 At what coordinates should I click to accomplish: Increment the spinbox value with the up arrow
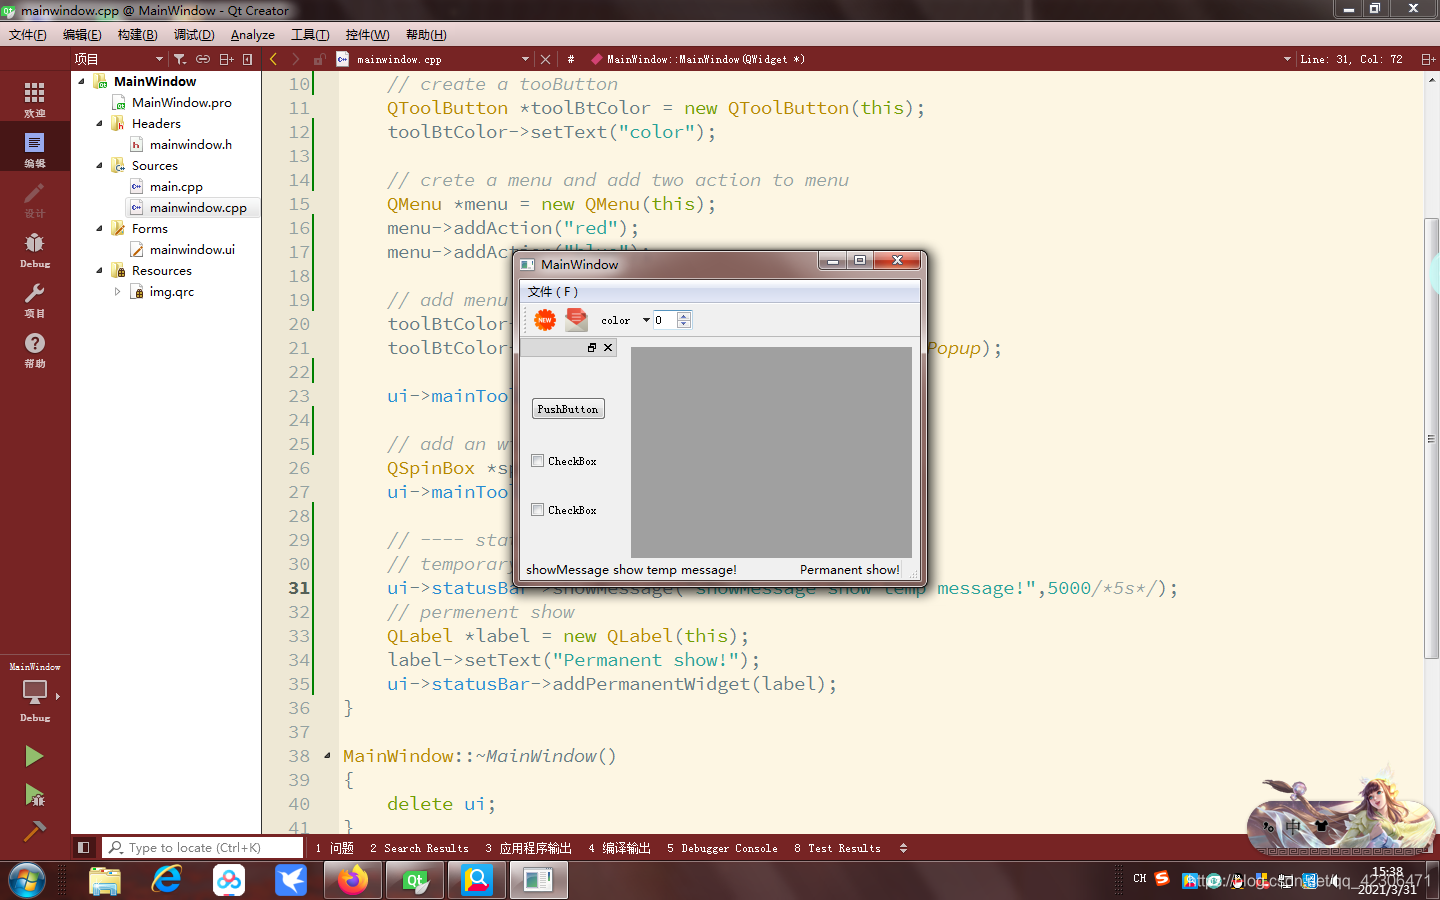click(685, 315)
